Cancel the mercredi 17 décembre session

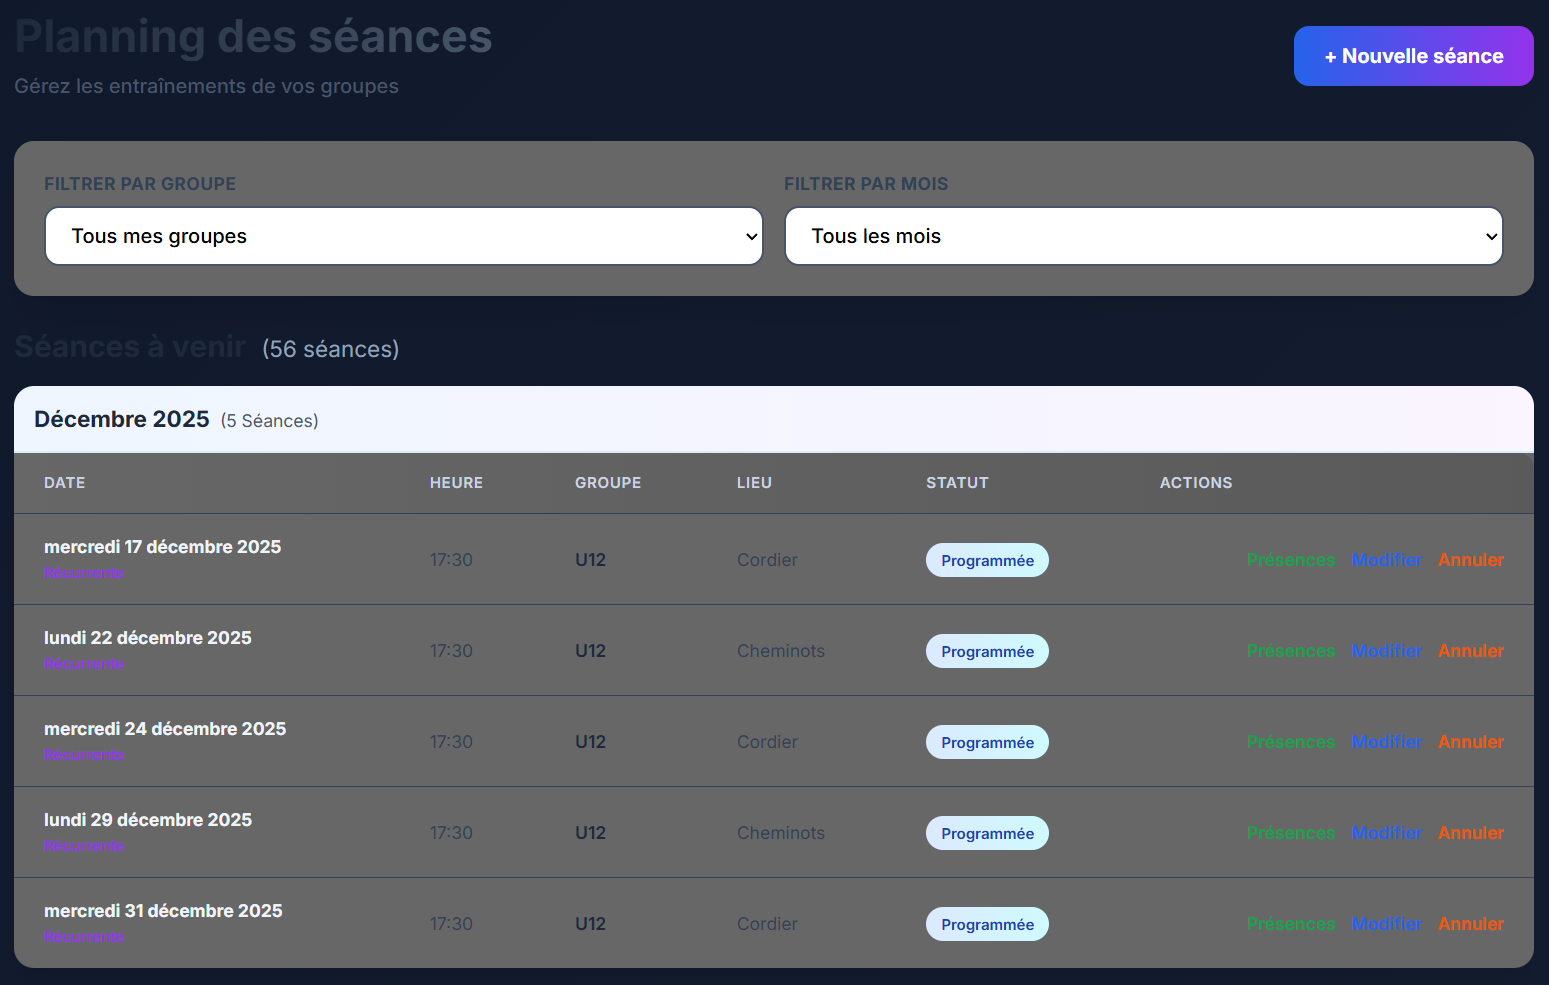point(1470,560)
